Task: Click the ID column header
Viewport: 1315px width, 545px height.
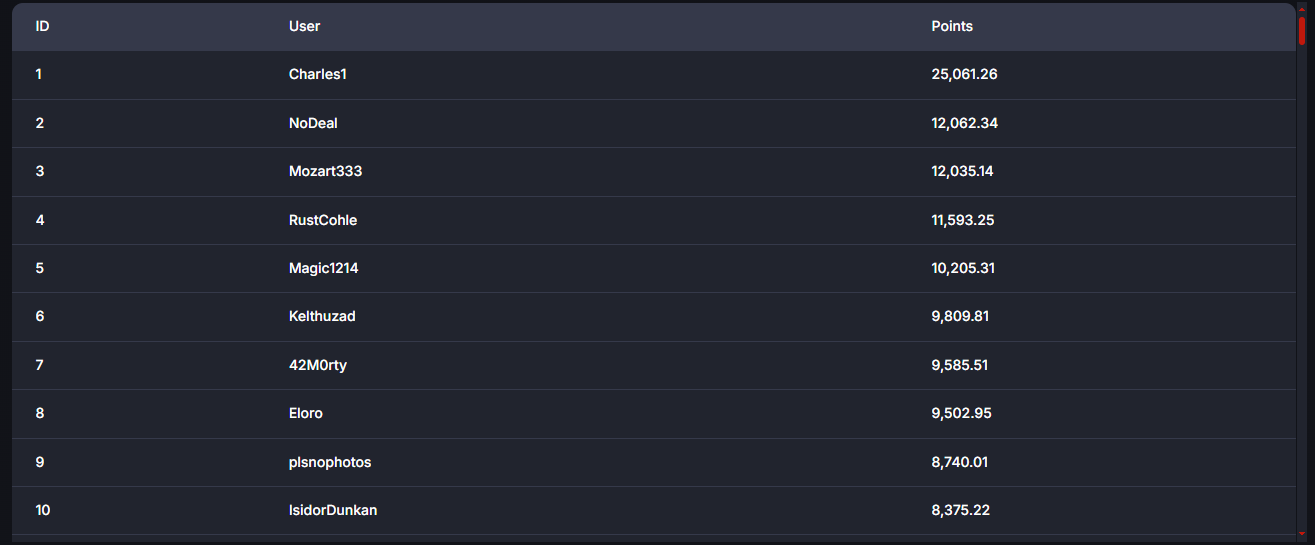Action: coord(43,26)
